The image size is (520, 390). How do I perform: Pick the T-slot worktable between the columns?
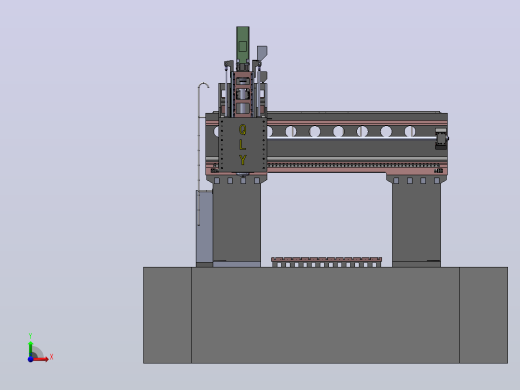pos(327,262)
